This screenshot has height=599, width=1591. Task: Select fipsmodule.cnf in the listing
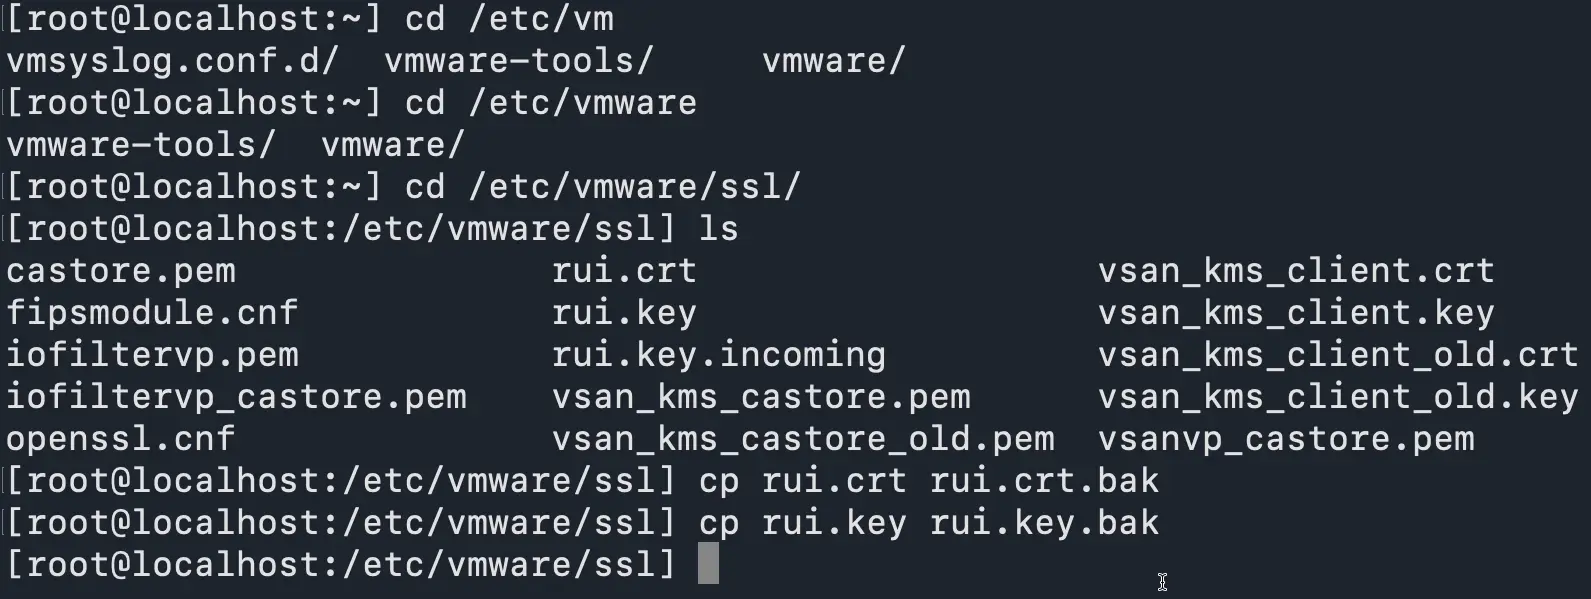coord(152,313)
